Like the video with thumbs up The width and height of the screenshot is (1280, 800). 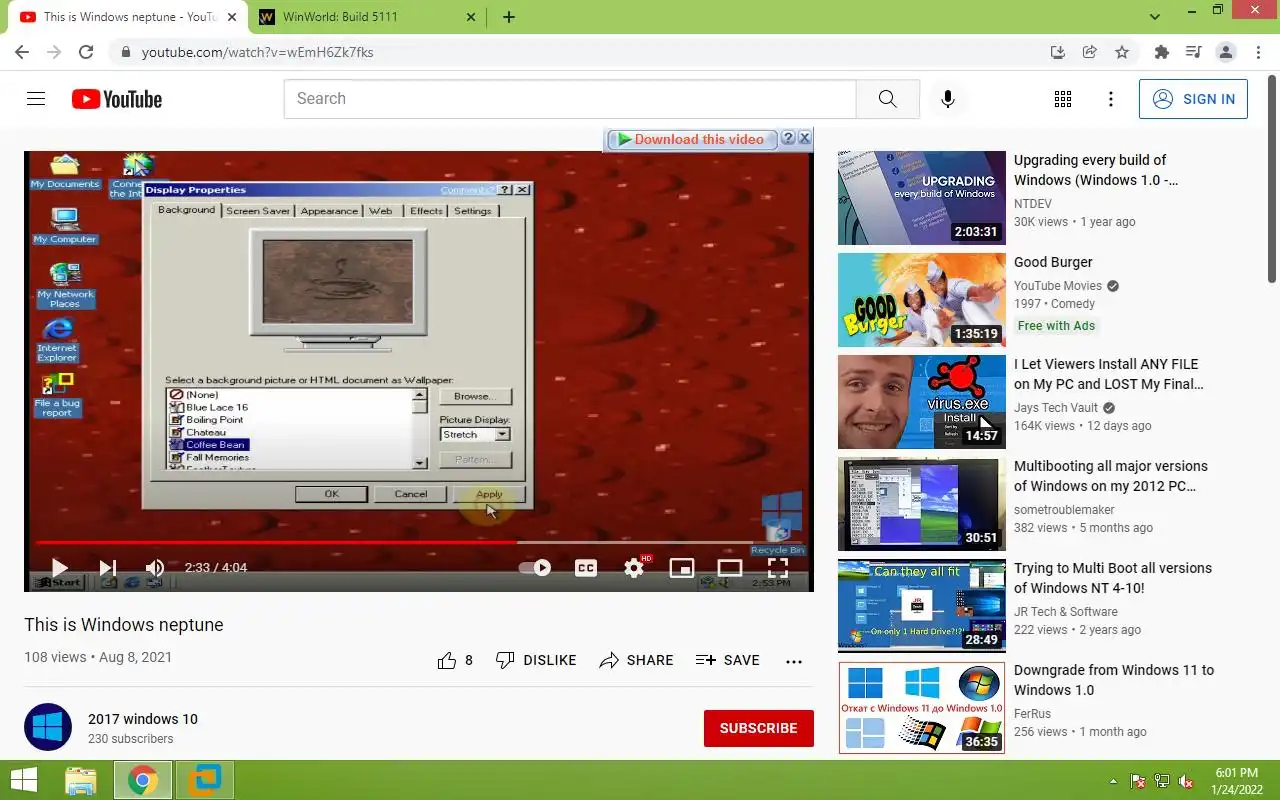click(x=455, y=660)
